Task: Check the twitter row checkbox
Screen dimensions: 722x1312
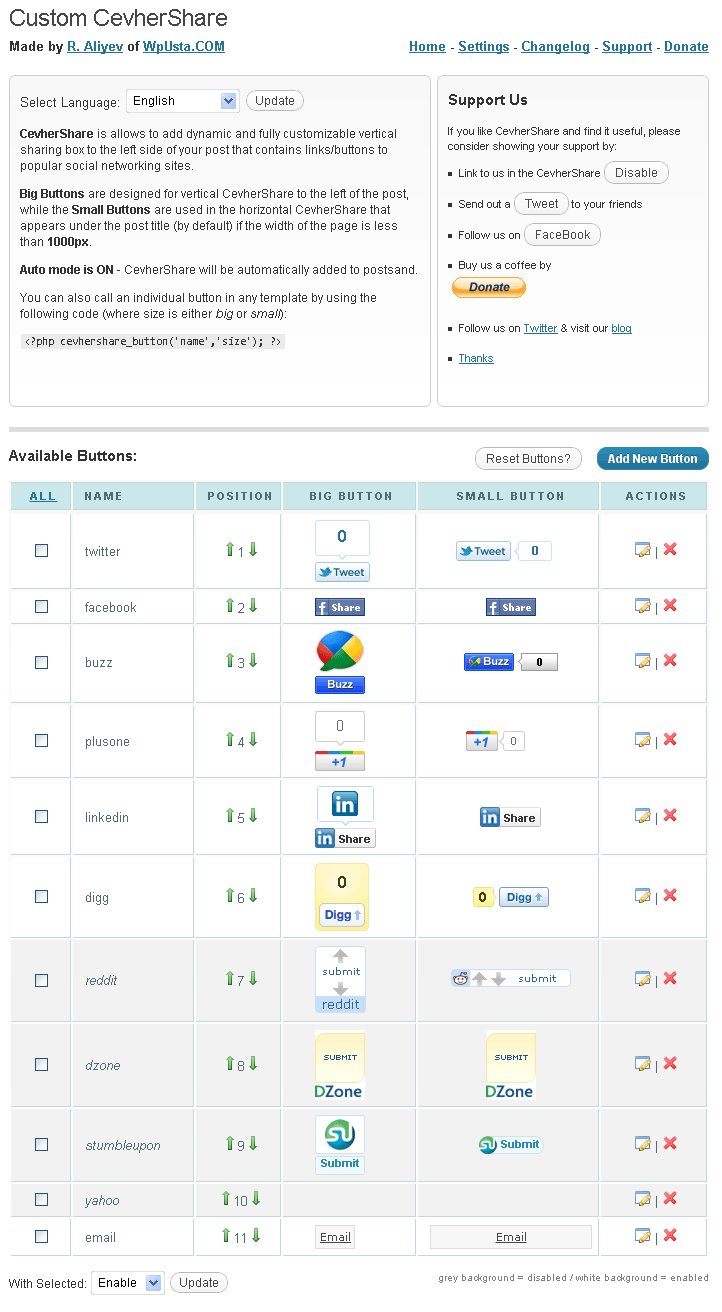Action: [41, 550]
